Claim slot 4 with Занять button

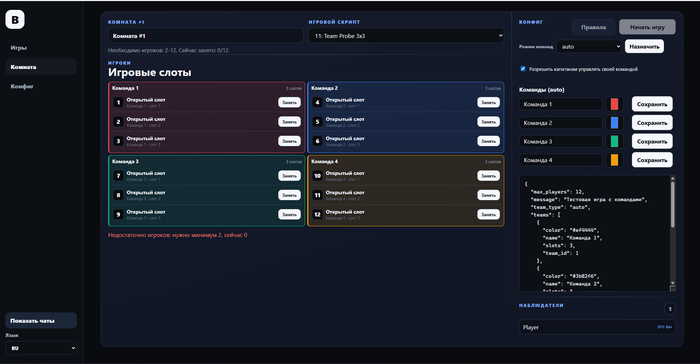pyautogui.click(x=488, y=102)
